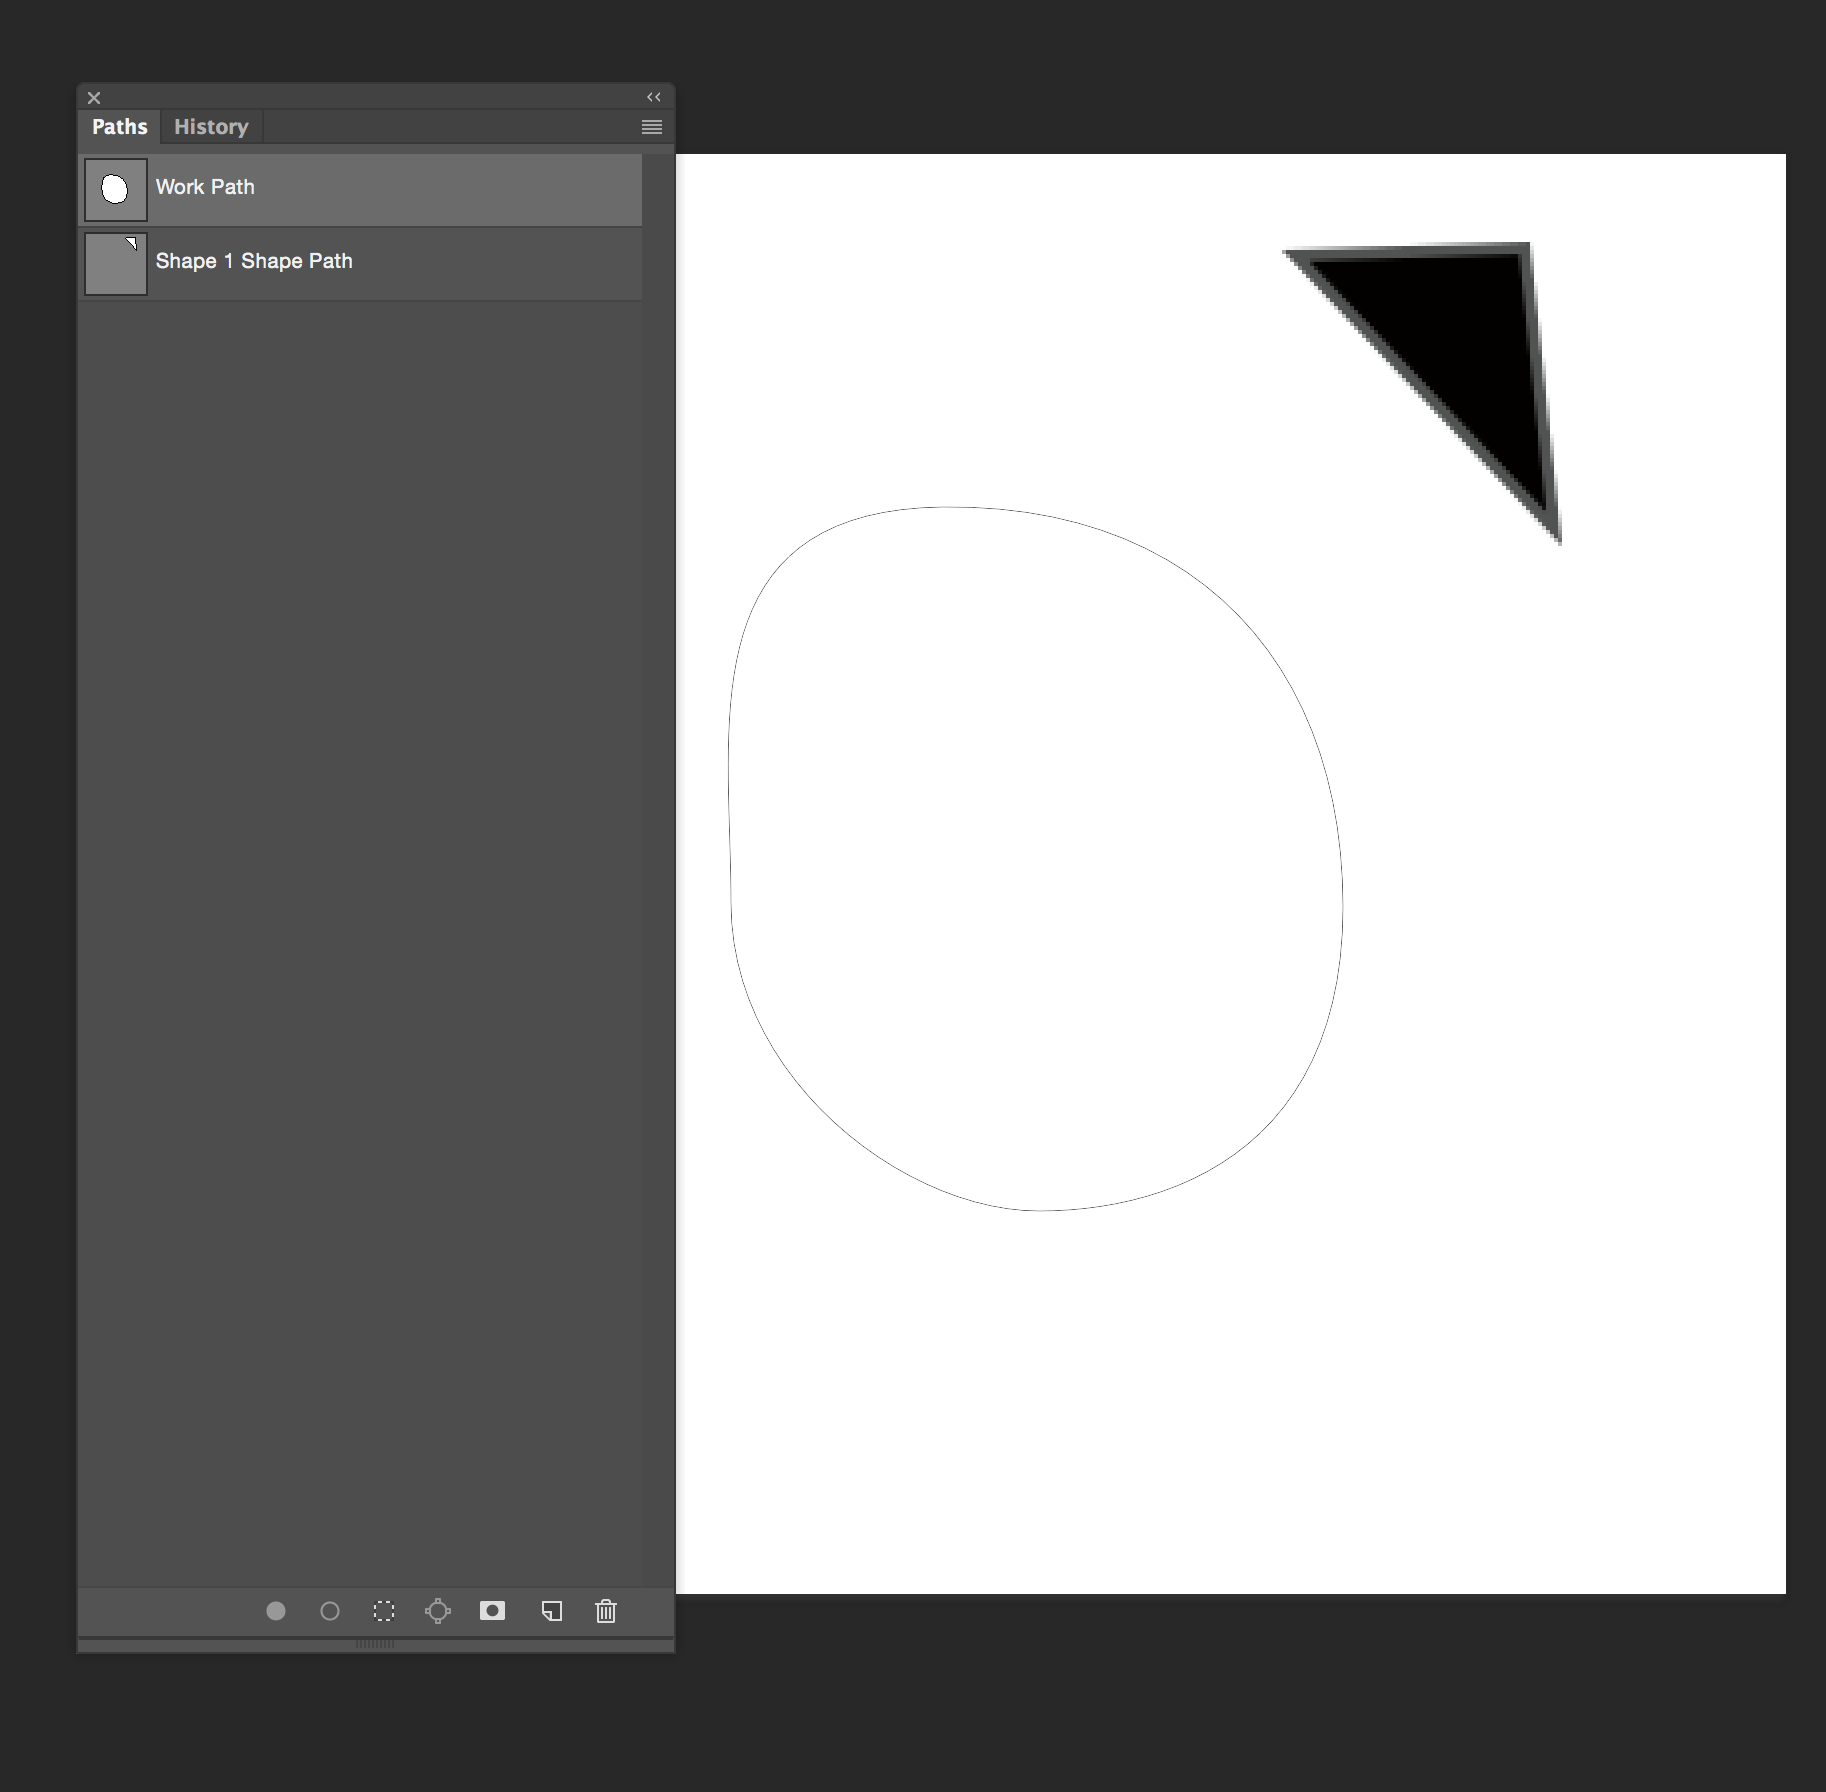Stroke the path with the brush
The image size is (1826, 1792).
click(331, 1611)
